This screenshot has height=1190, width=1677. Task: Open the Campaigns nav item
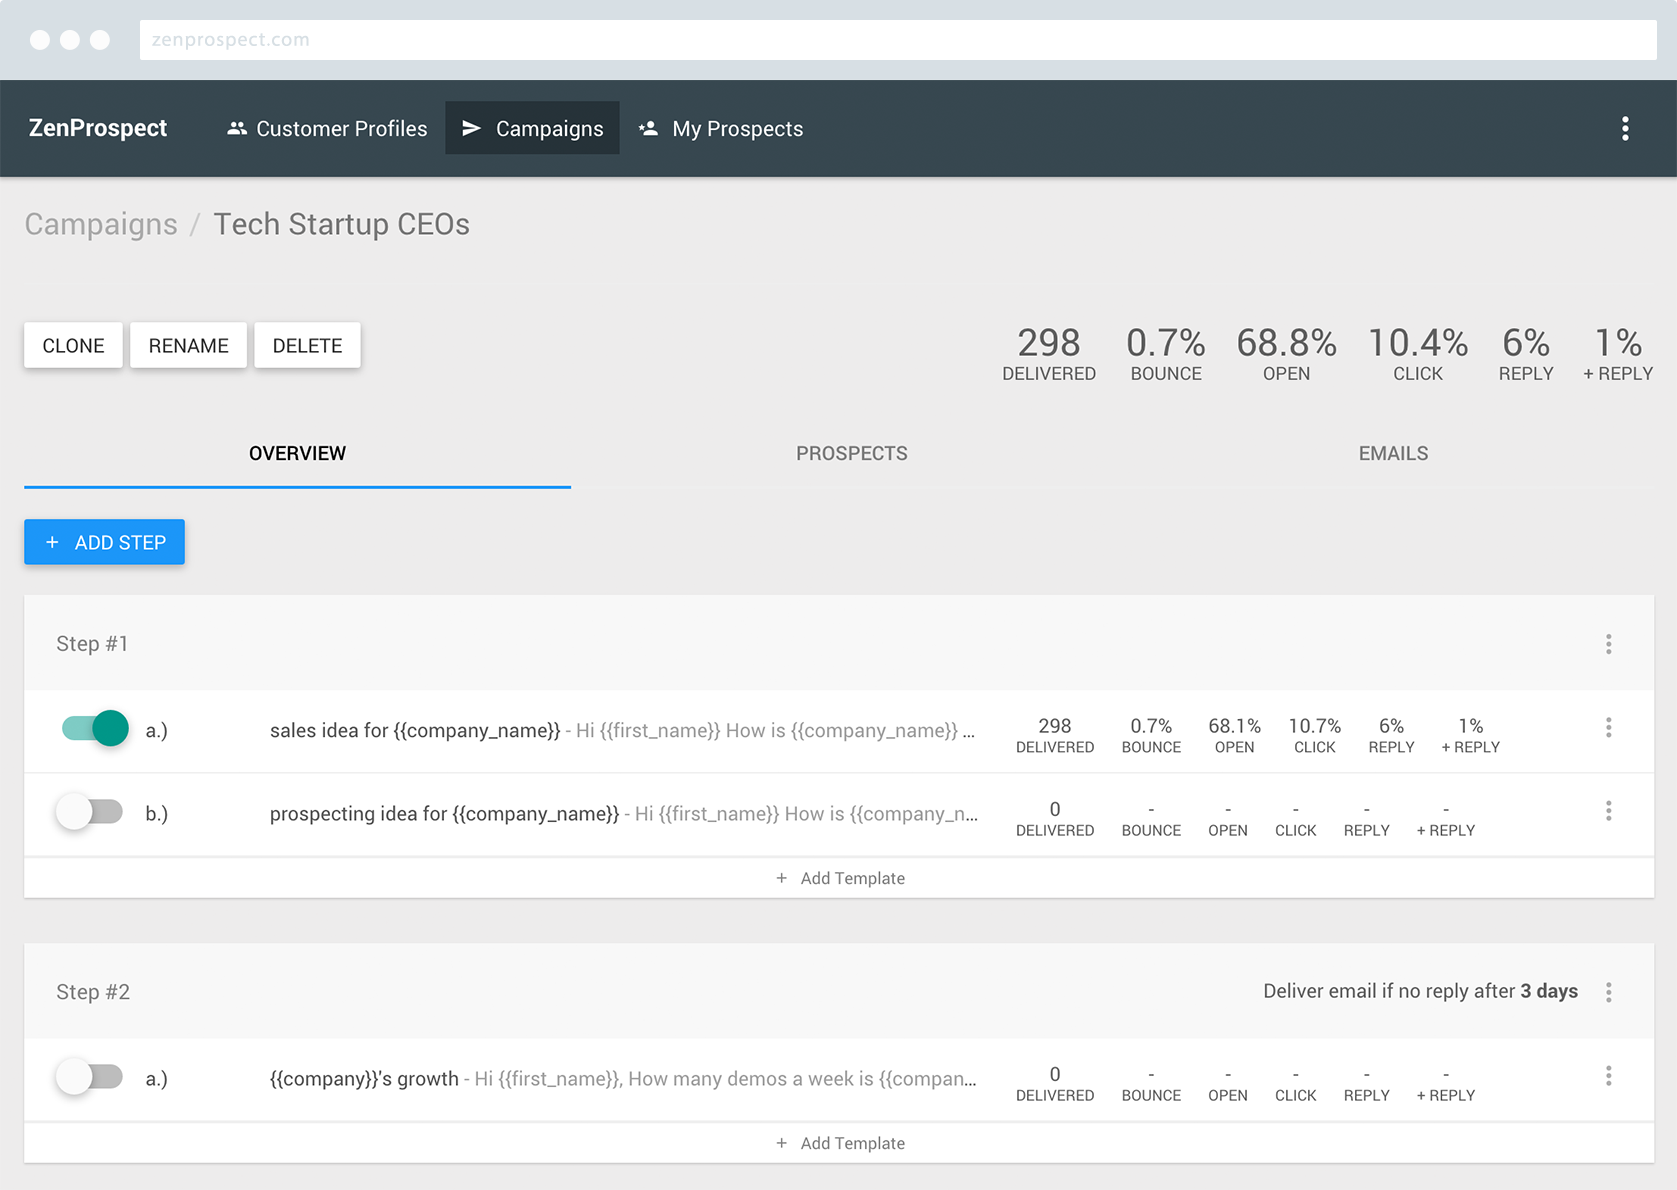pos(532,128)
